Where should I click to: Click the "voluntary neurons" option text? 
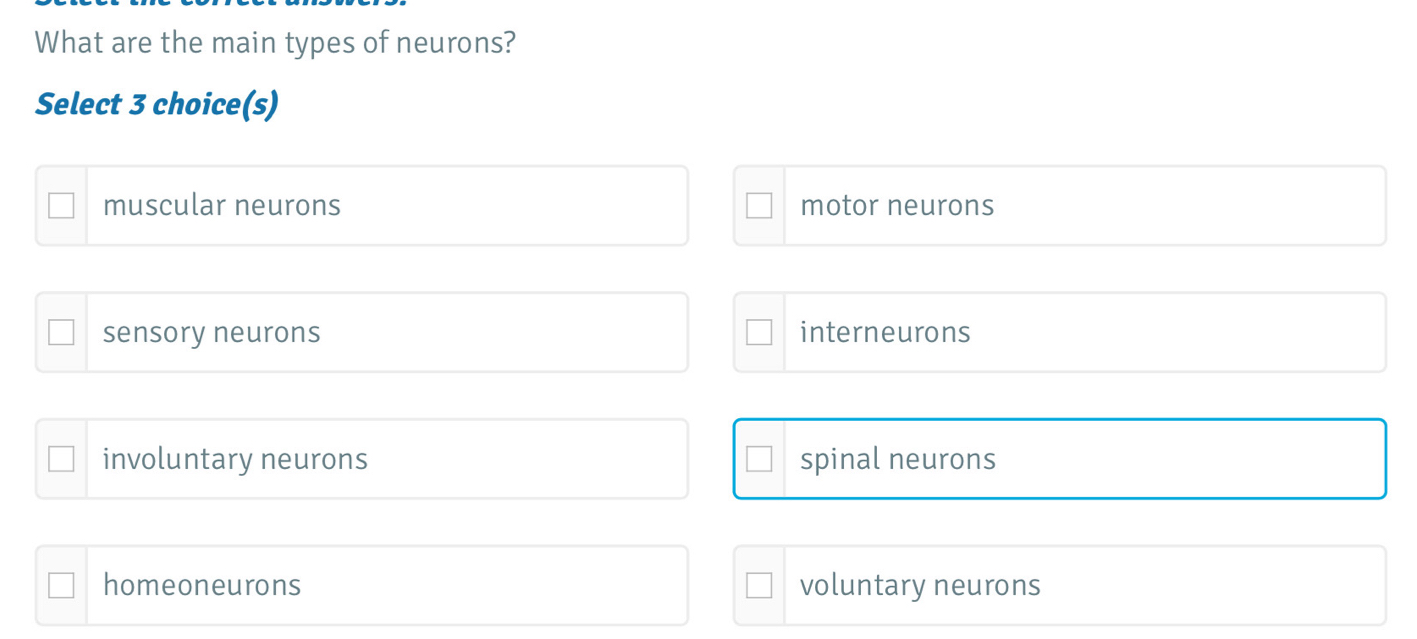click(x=920, y=586)
